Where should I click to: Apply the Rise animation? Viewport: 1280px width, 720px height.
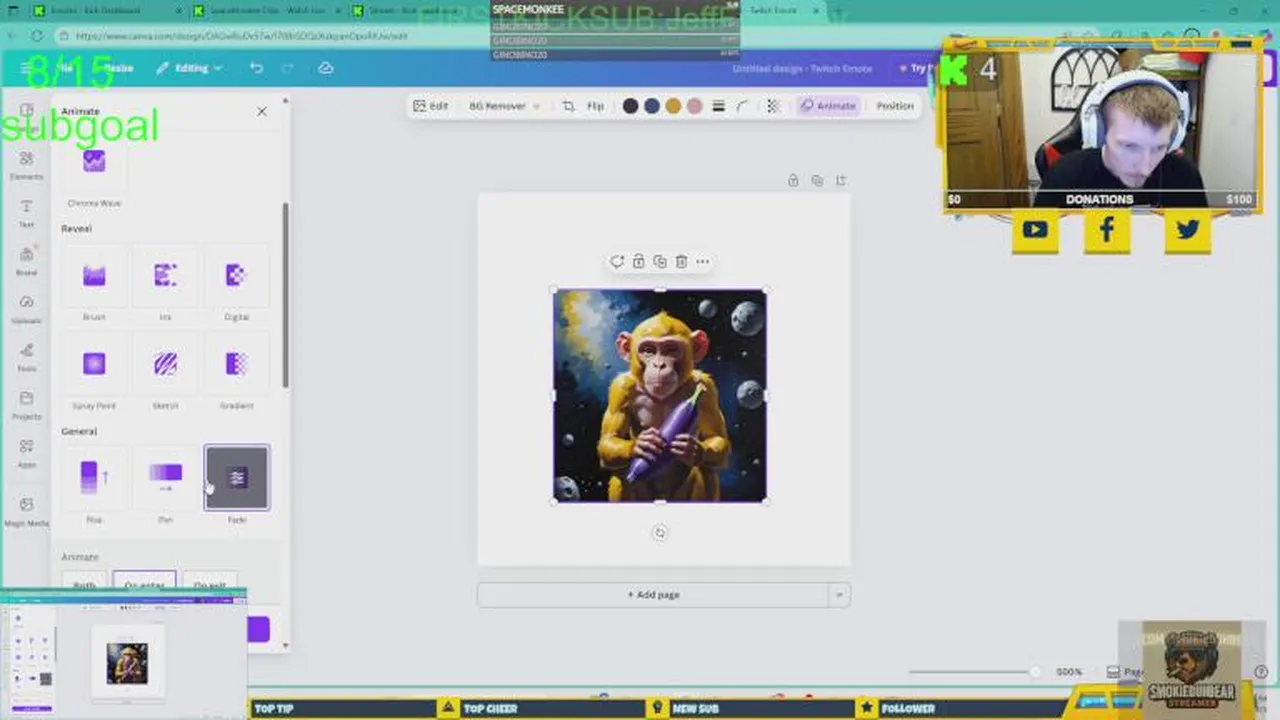pyautogui.click(x=94, y=478)
